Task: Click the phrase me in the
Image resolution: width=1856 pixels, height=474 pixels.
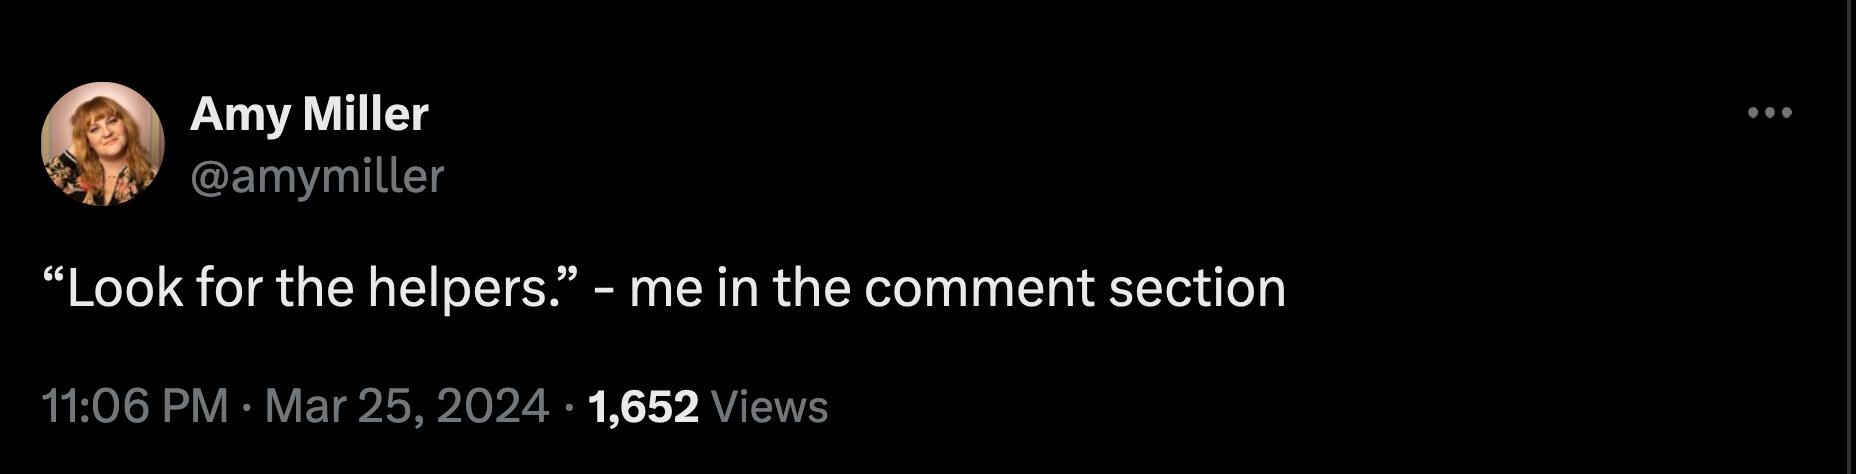Action: tap(740, 289)
